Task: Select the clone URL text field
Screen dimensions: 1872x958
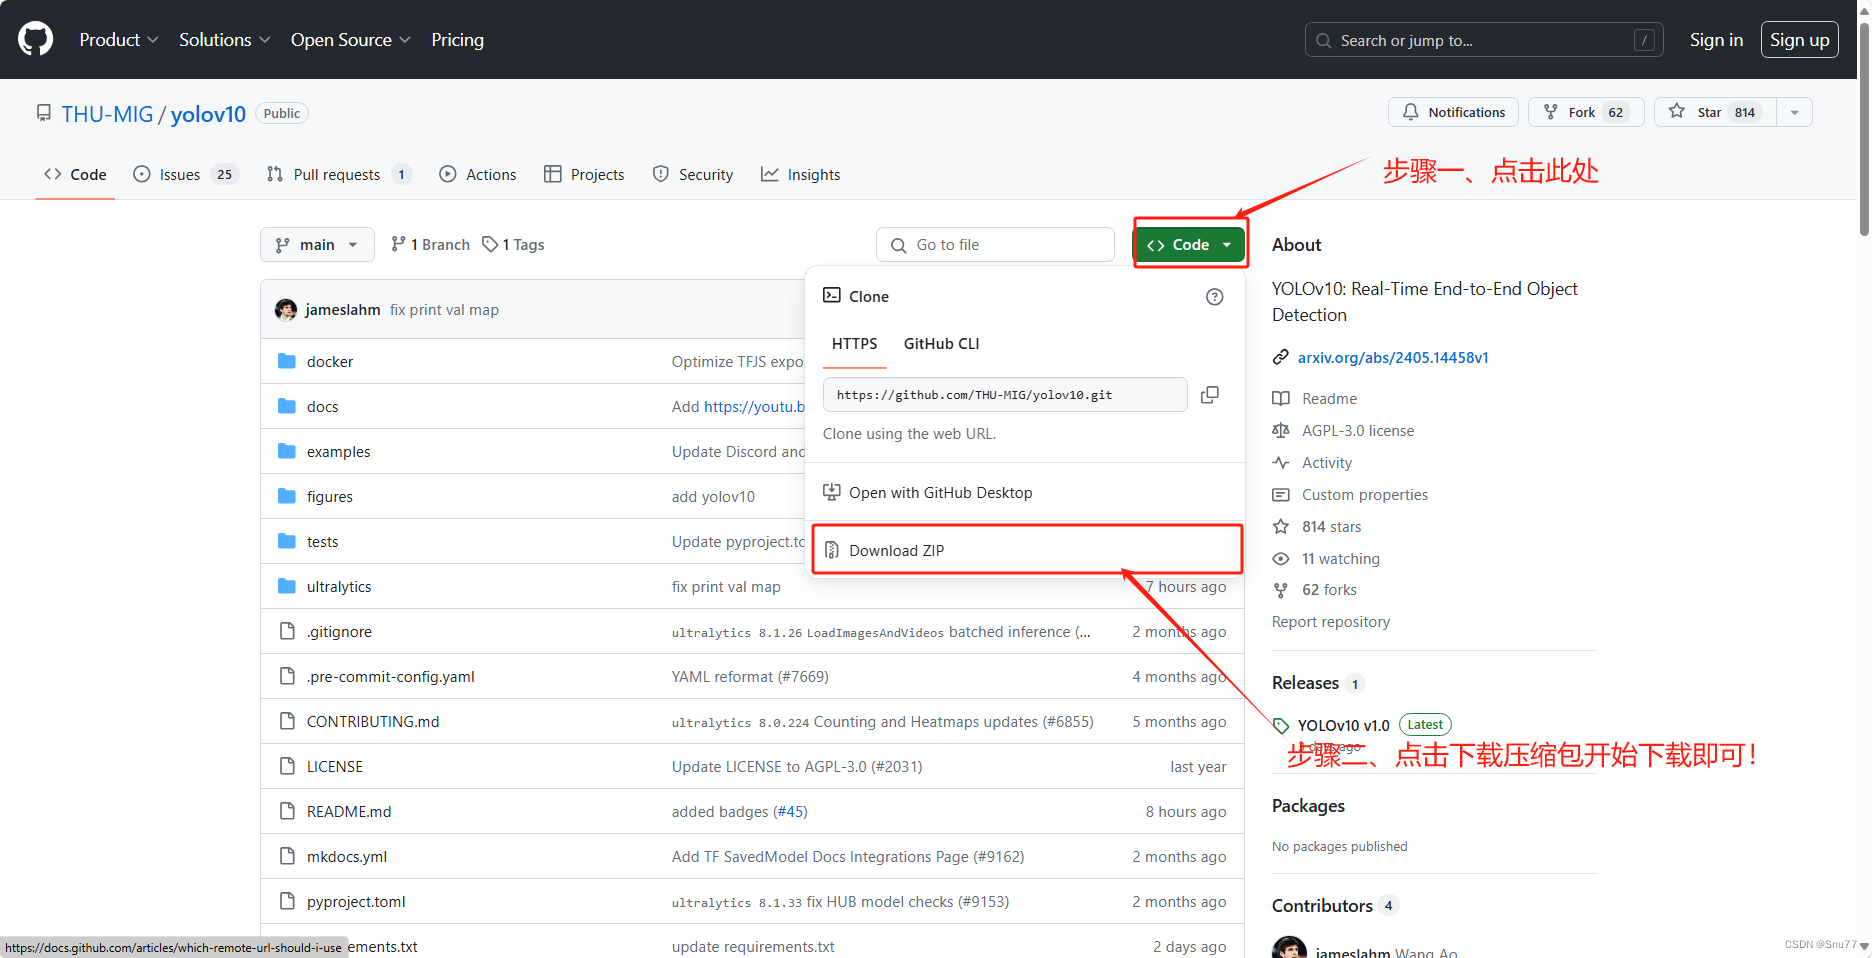Action: tap(1005, 395)
